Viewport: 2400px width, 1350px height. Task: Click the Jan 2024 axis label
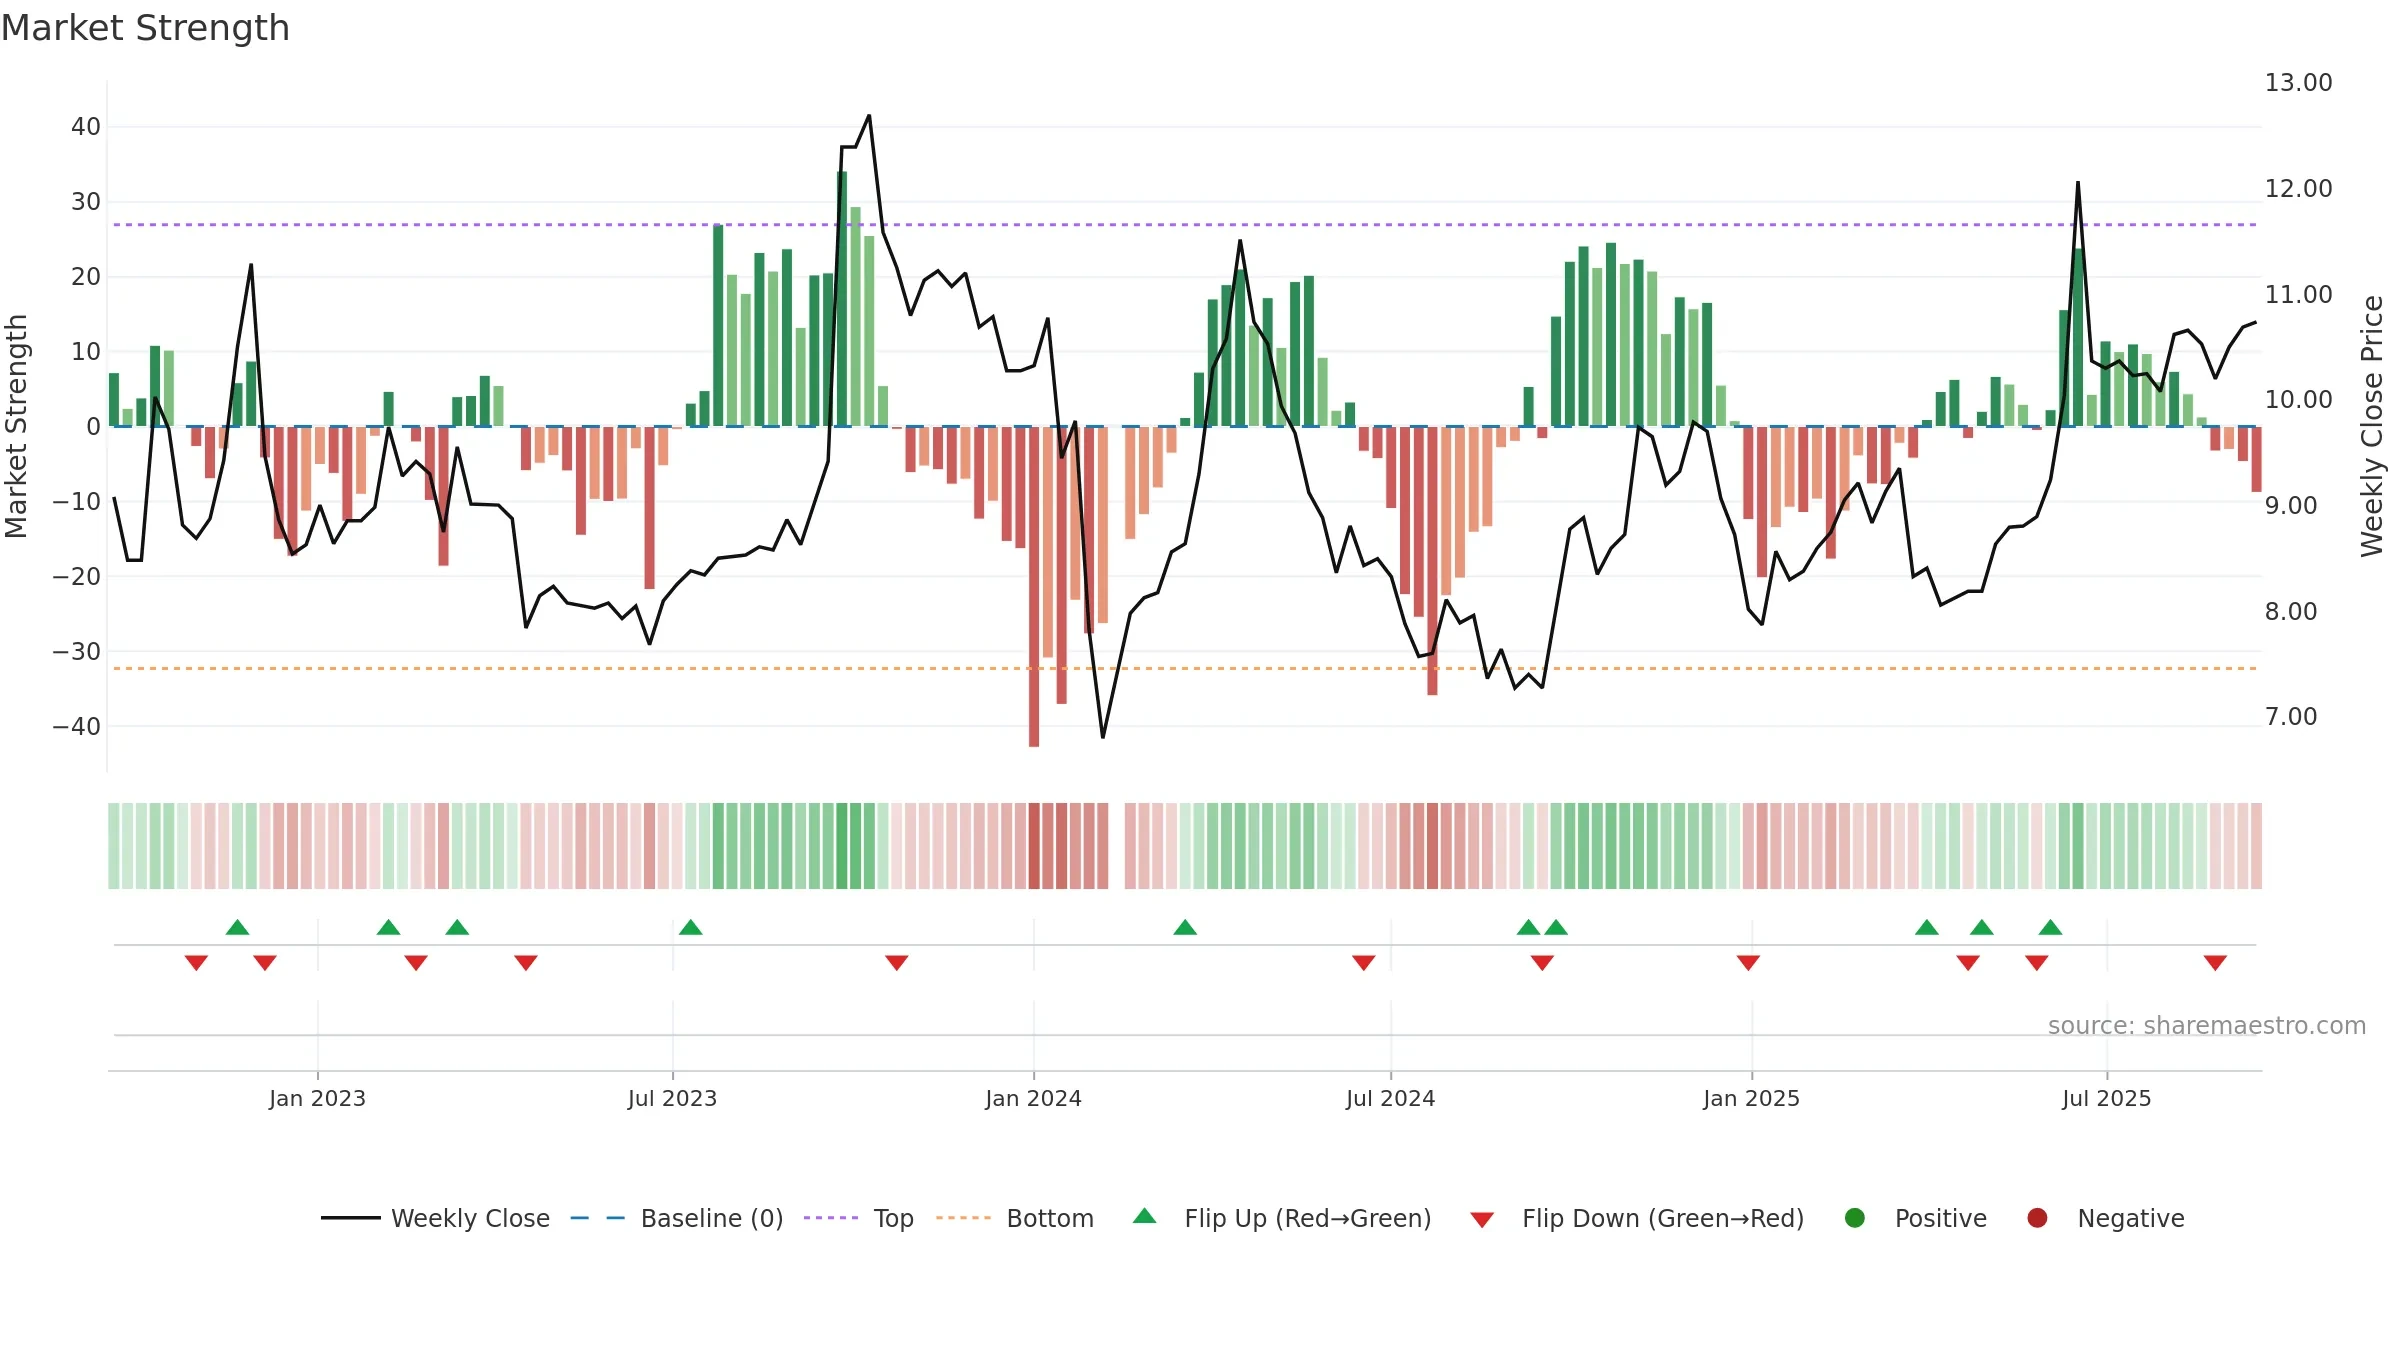(x=1033, y=1098)
